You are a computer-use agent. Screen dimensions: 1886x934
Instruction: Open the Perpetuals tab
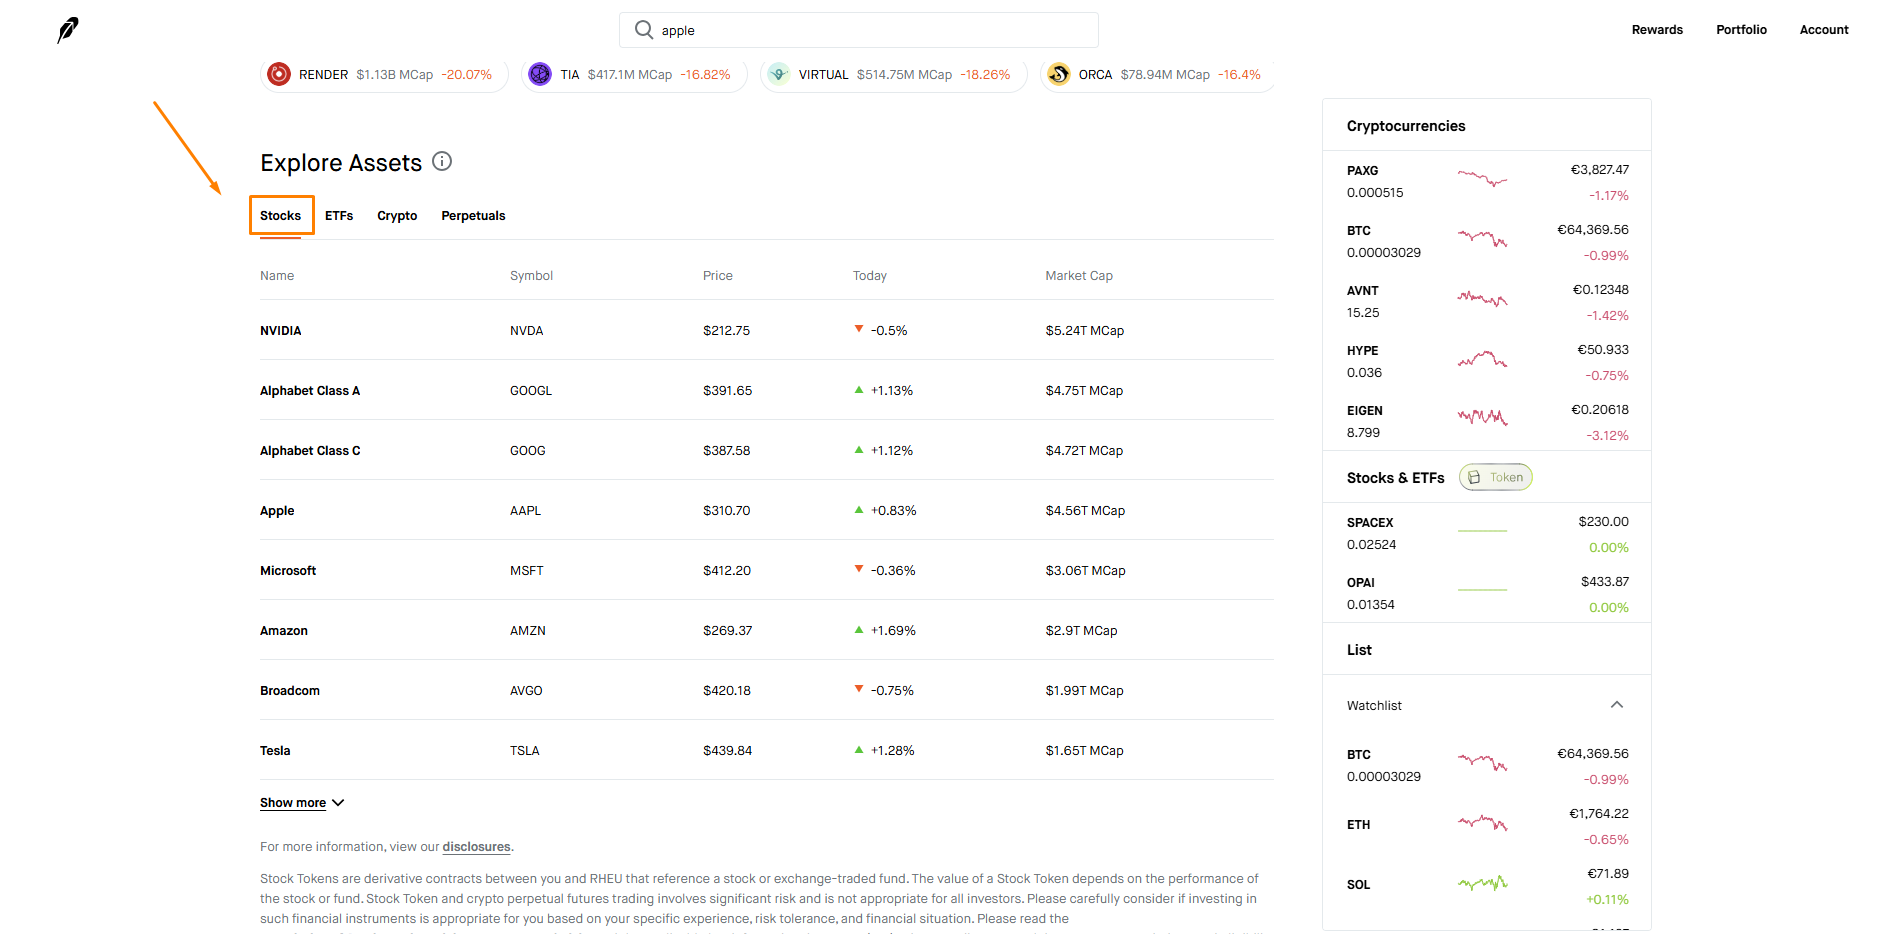473,216
